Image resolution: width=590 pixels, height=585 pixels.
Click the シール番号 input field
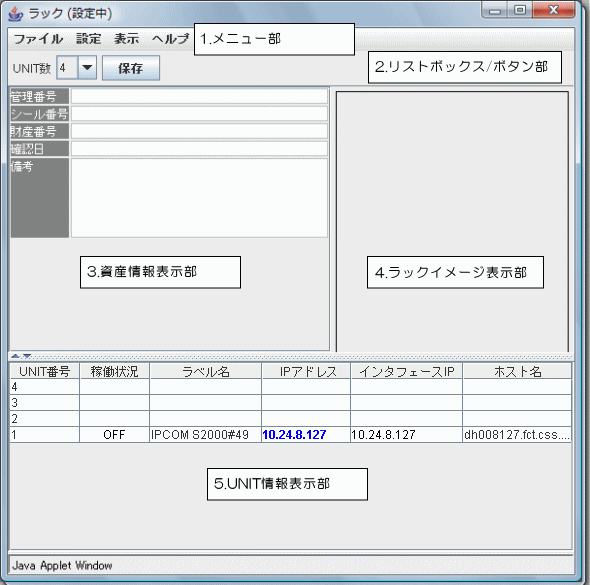coord(199,114)
